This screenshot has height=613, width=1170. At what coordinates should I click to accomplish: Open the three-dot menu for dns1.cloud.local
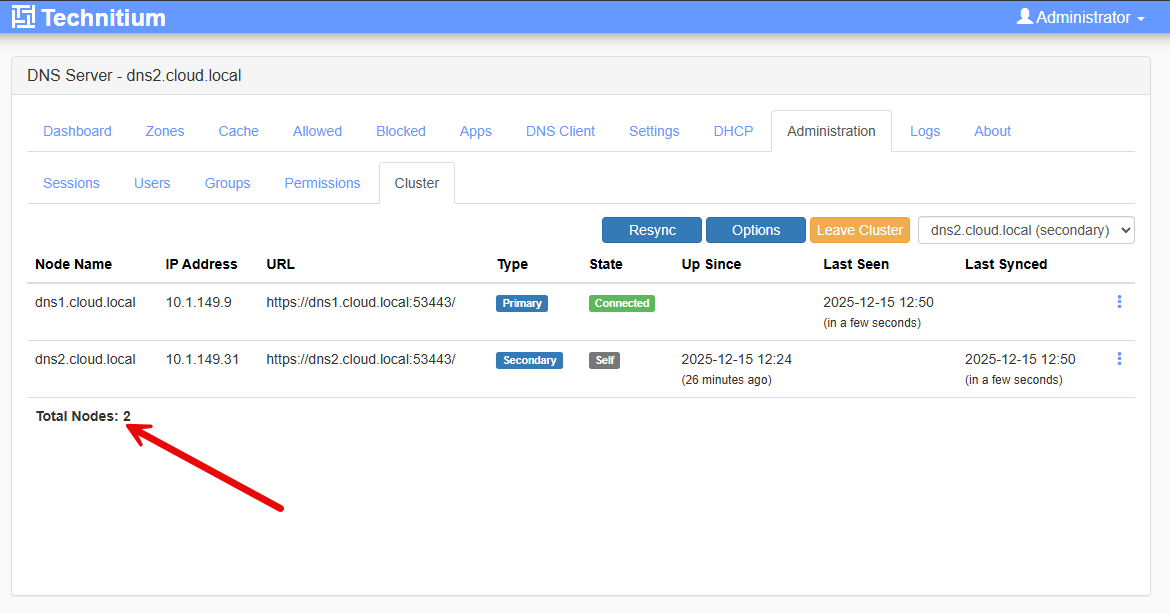click(x=1119, y=302)
